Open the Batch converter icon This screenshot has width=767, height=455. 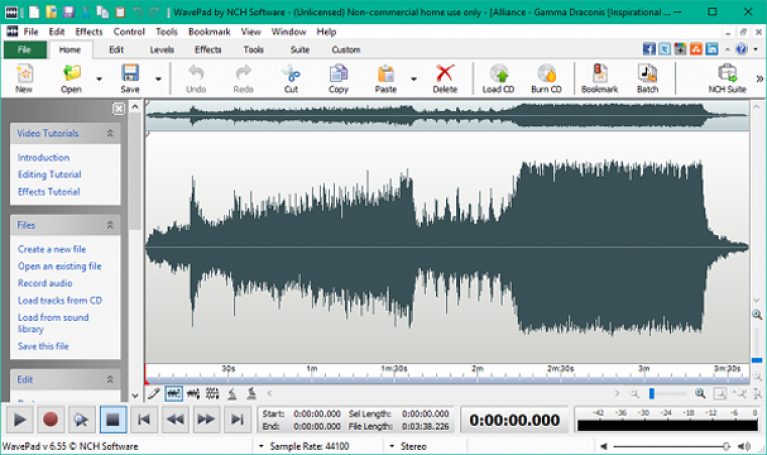click(647, 73)
